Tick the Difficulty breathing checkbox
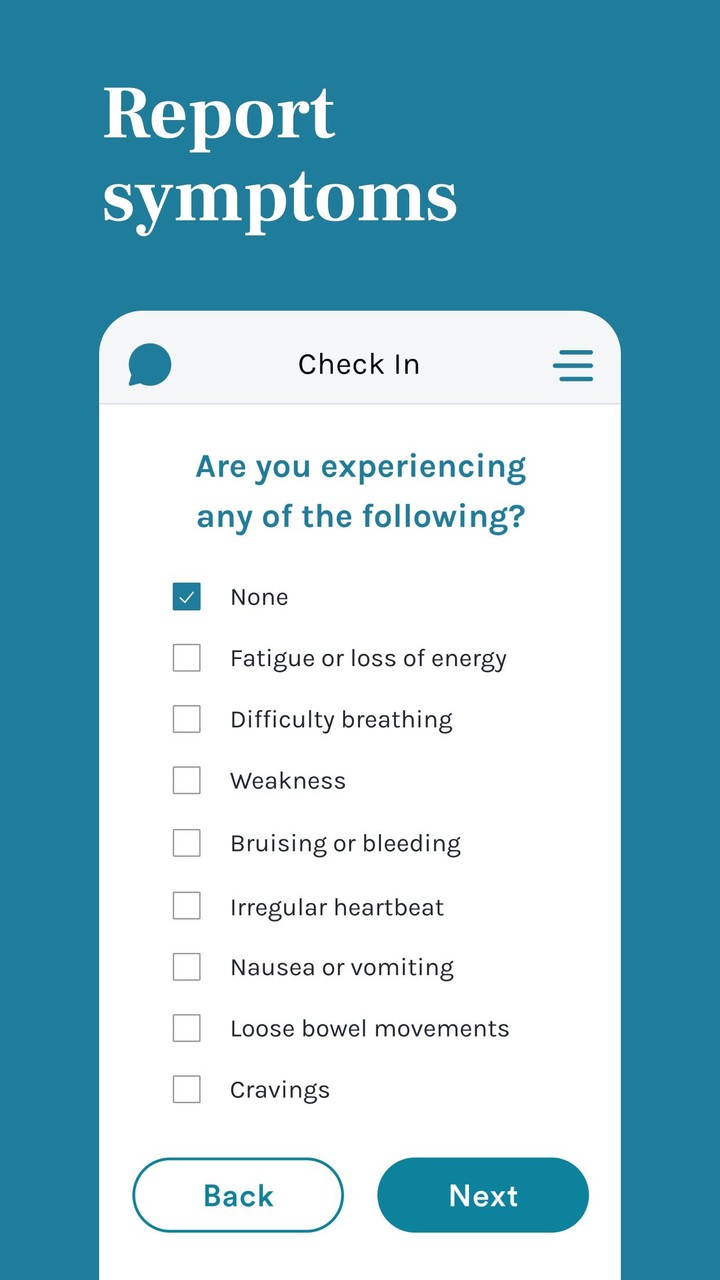The height and width of the screenshot is (1280, 720). (187, 719)
